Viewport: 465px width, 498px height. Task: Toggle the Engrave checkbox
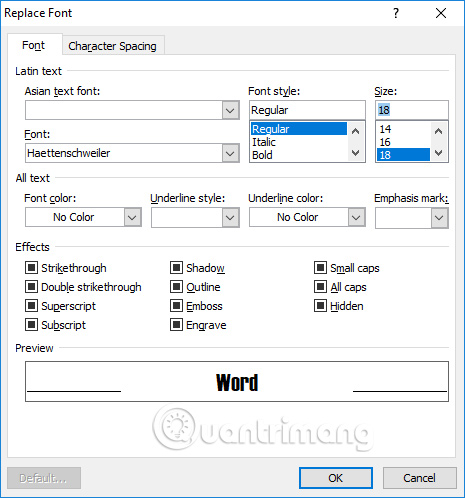[176, 325]
